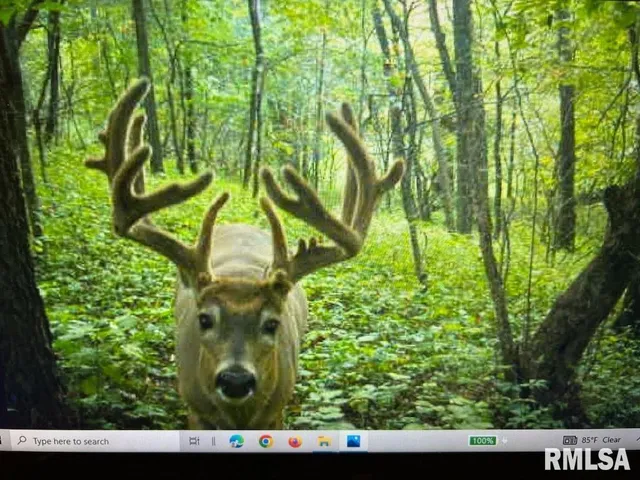
Task: Switch to the Photos app icon
Action: coord(353,440)
